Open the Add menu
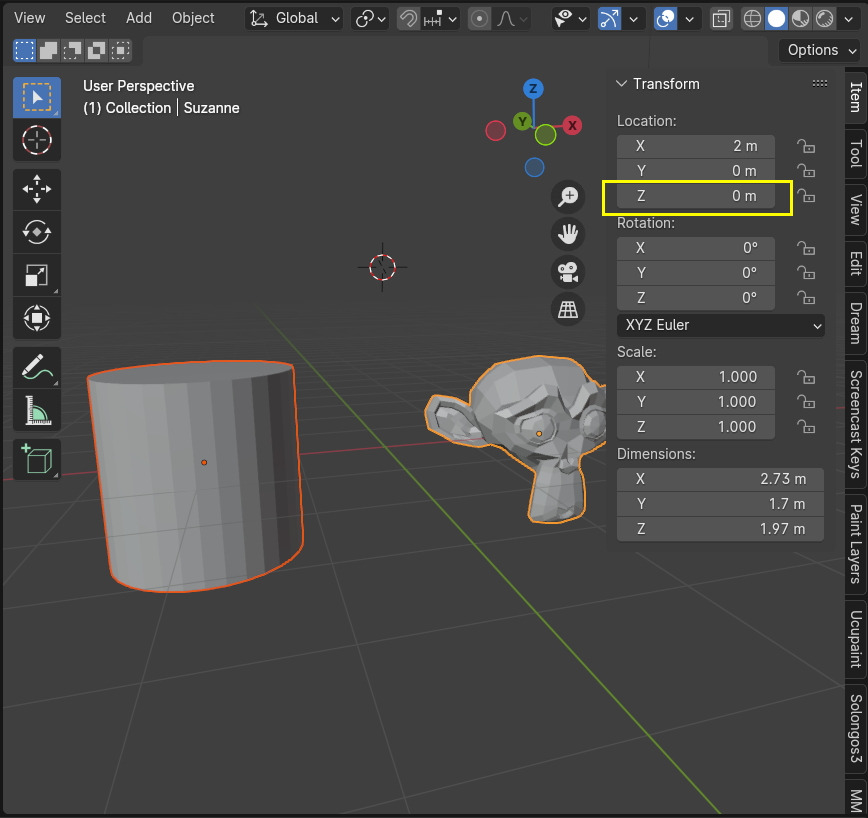Screen dimensions: 868x818 (x=138, y=18)
